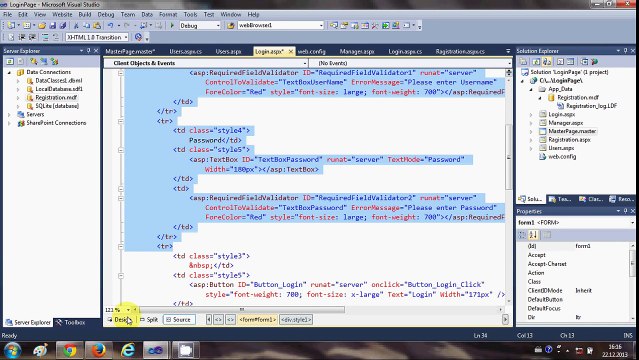Click the <div.style1> breadcrumb tag
The width and height of the screenshot is (639, 360).
(296, 320)
